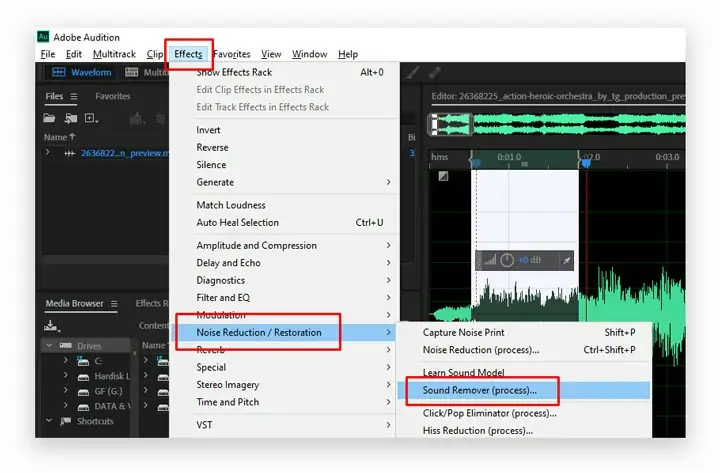Expand the GF (G:) drive
720x473 pixels.
pyautogui.click(x=65, y=390)
